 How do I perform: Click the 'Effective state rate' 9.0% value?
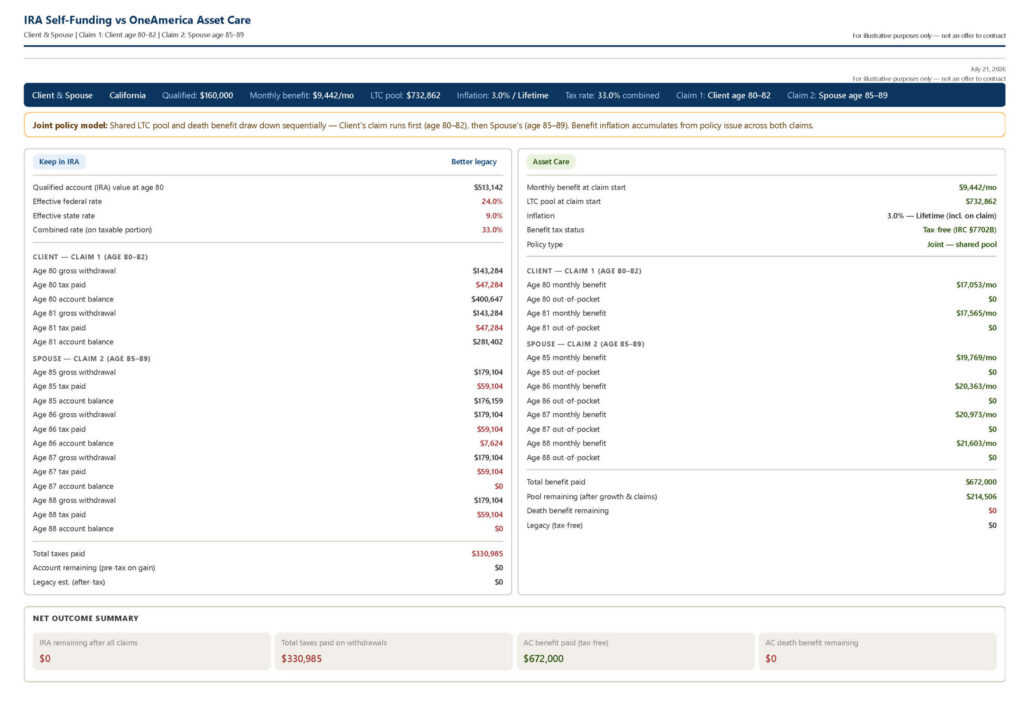(494, 216)
